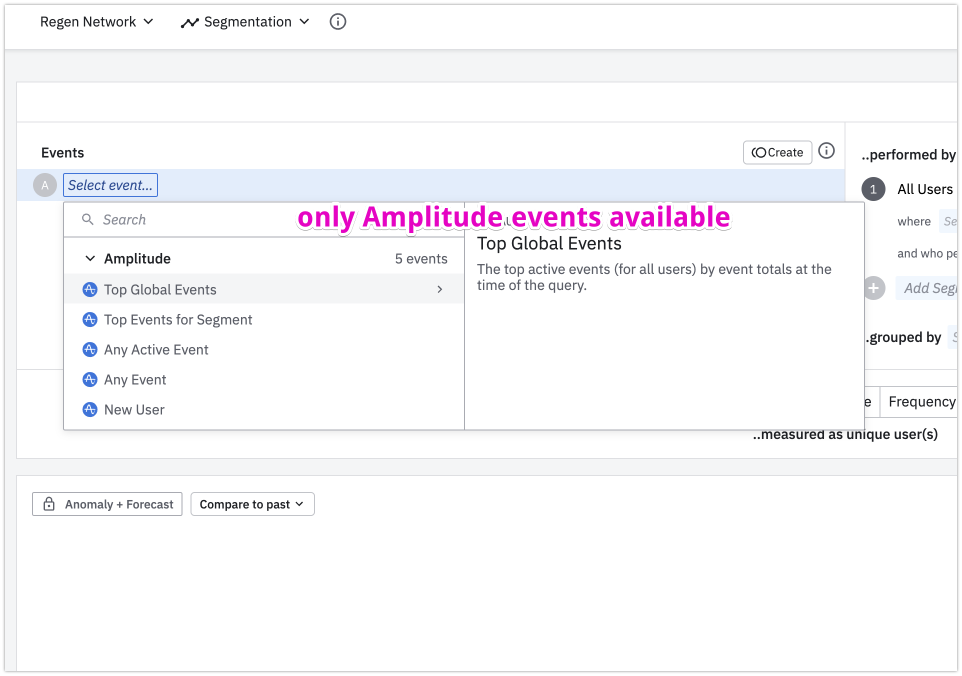Screen dimensions: 962x676
Task: Click the where property selector
Action: [949, 221]
